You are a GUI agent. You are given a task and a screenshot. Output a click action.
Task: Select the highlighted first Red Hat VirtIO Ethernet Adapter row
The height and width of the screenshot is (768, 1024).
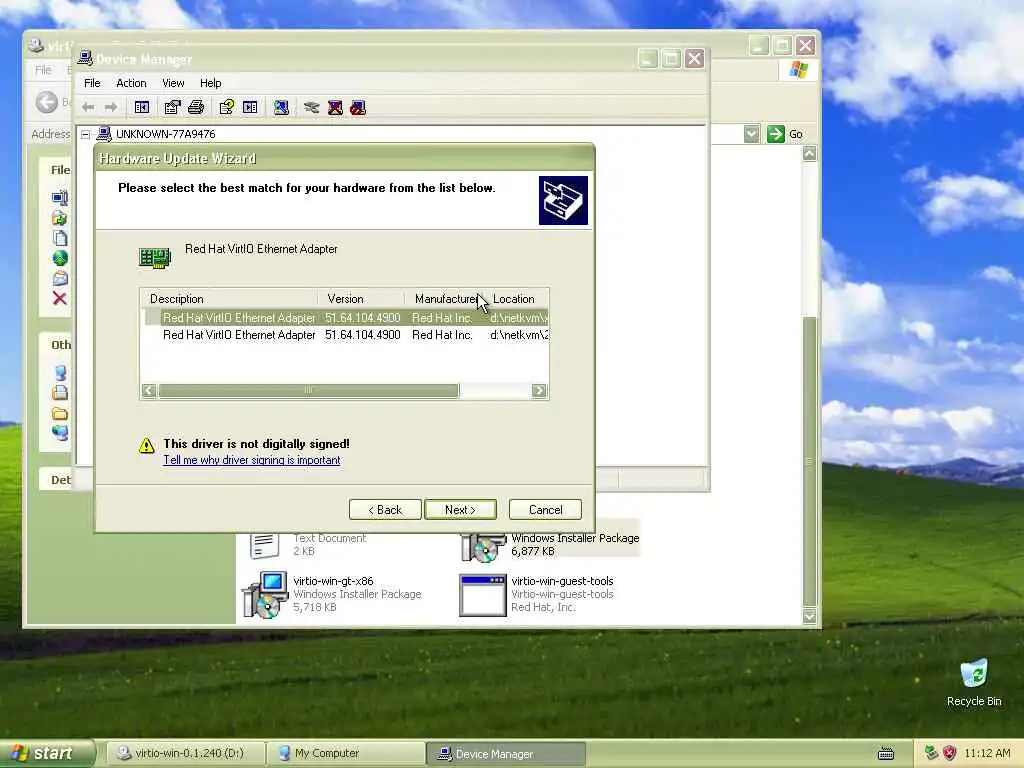click(x=346, y=317)
